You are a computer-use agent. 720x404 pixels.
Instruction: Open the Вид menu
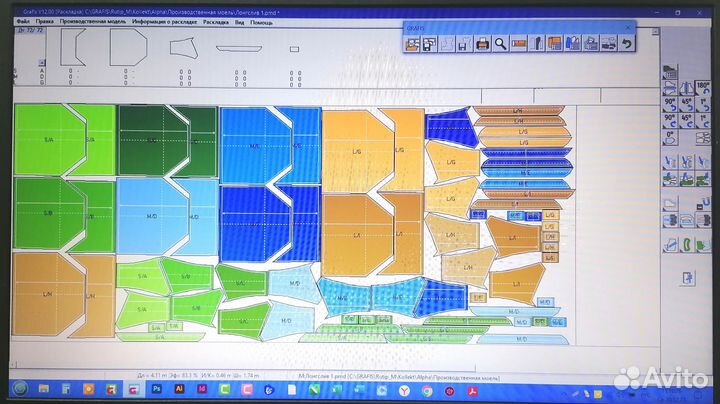(x=240, y=21)
